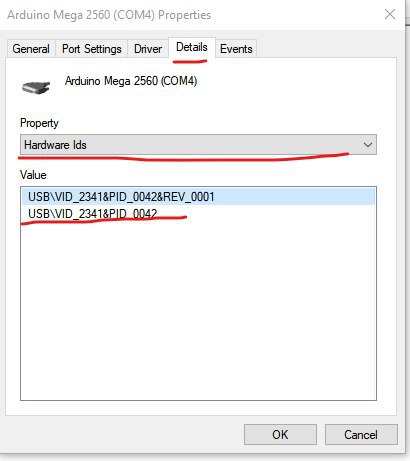Select the Details tab
The height and width of the screenshot is (461, 410).
[192, 47]
